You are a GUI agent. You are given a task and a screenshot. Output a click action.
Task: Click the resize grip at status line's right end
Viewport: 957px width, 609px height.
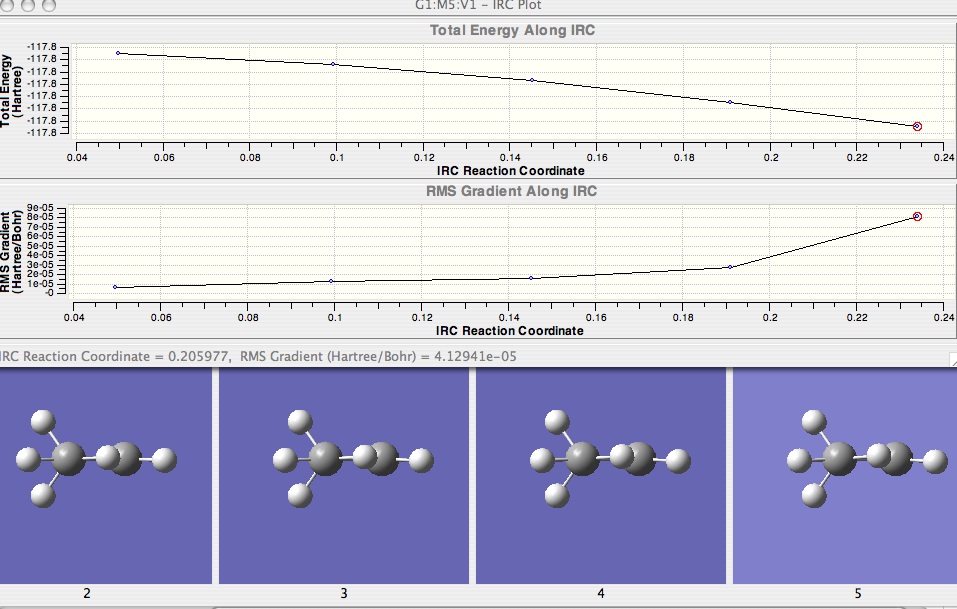click(x=953, y=360)
